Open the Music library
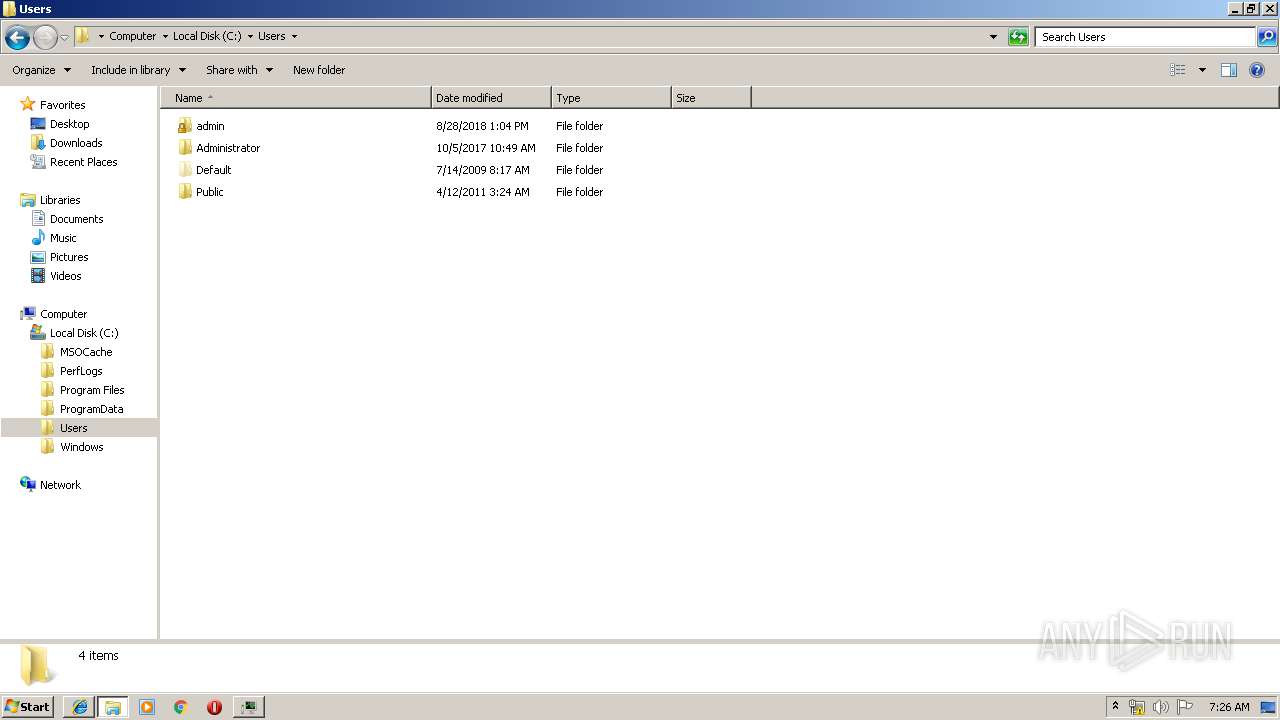Screen dimensions: 1280x720 click(x=63, y=238)
